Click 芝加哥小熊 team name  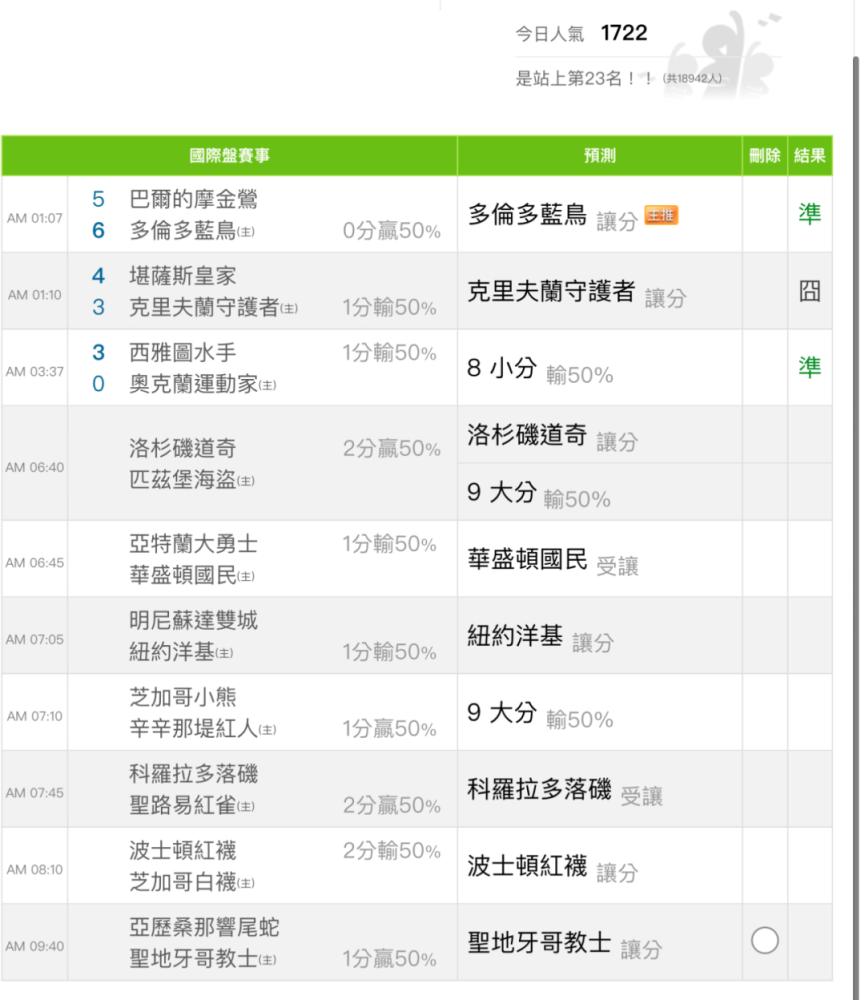[x=182, y=697]
